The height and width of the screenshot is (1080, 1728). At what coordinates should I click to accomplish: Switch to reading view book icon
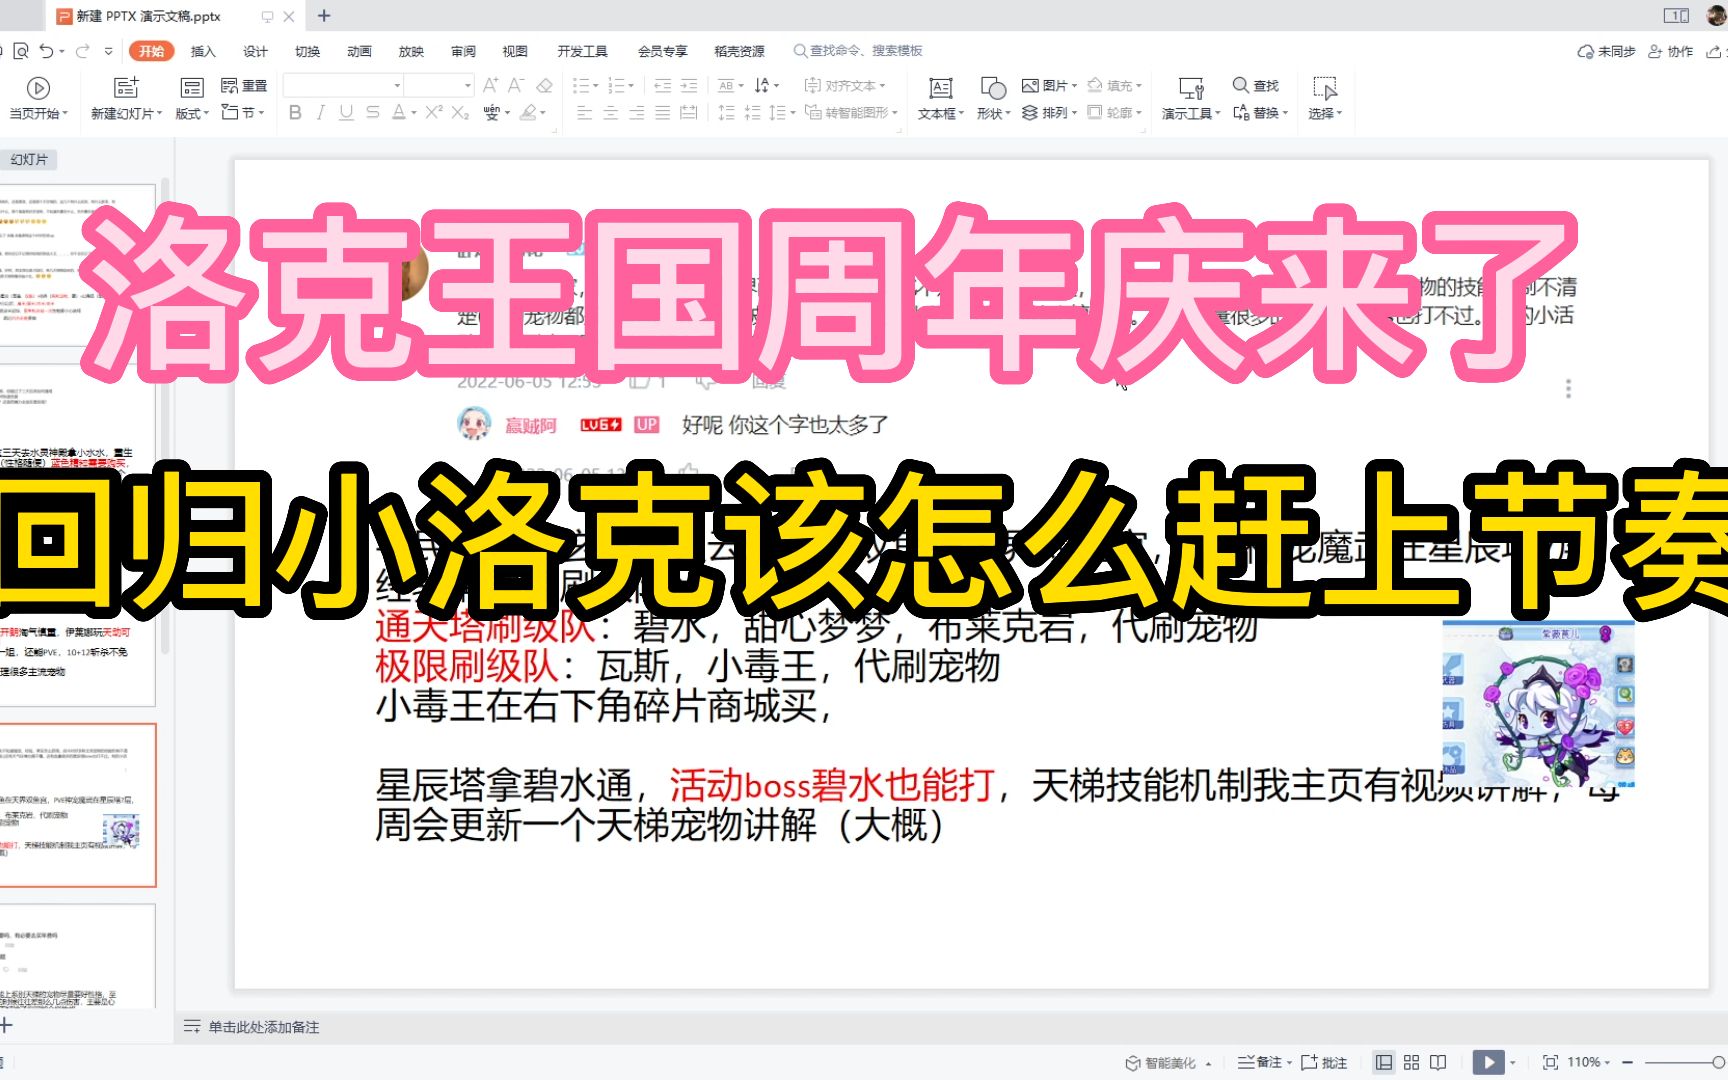click(x=1438, y=1062)
